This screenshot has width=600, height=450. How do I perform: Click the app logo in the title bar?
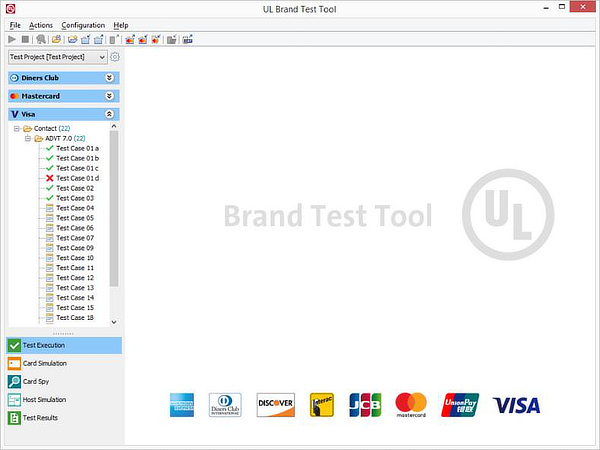[x=10, y=8]
